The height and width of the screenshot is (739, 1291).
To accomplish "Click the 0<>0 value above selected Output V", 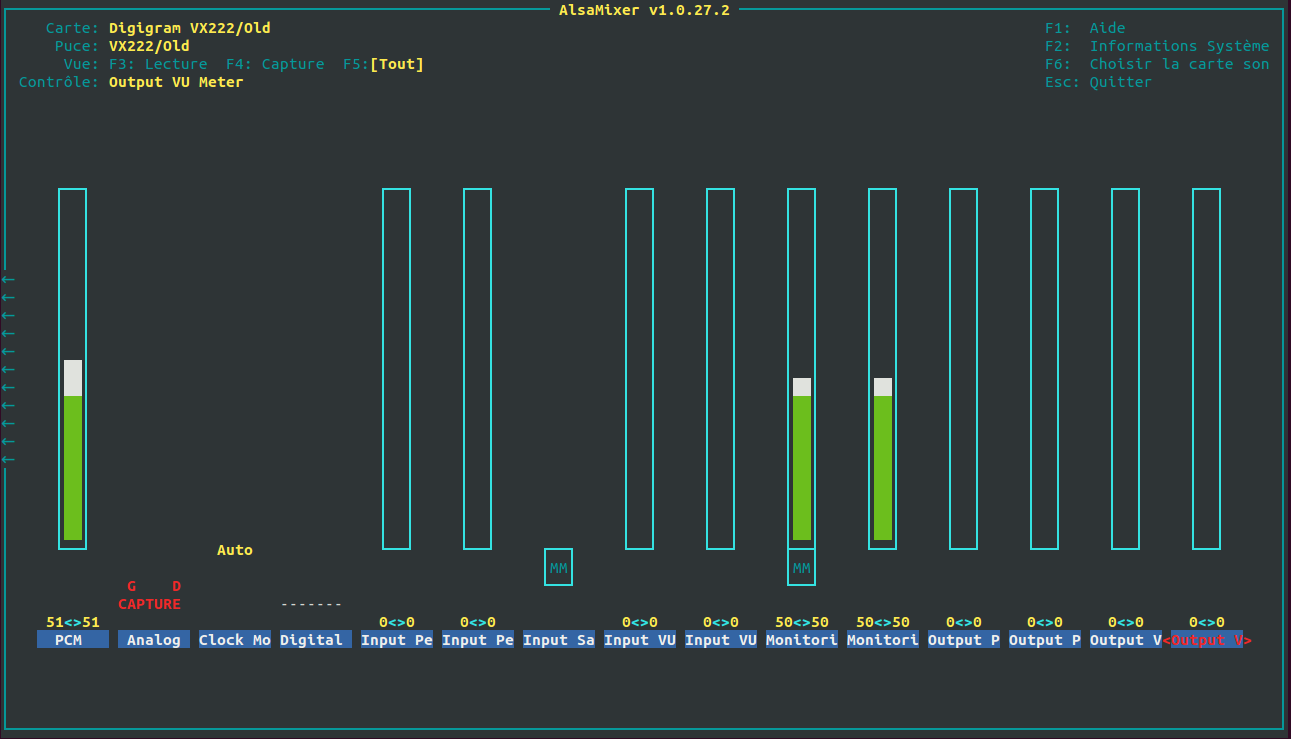I will 1207,622.
